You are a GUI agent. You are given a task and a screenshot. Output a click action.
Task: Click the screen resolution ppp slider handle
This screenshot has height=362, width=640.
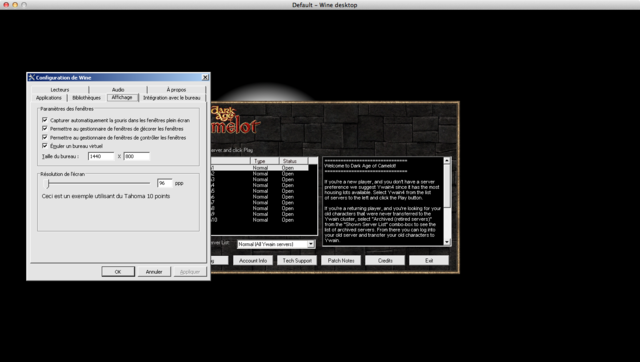tap(48, 183)
